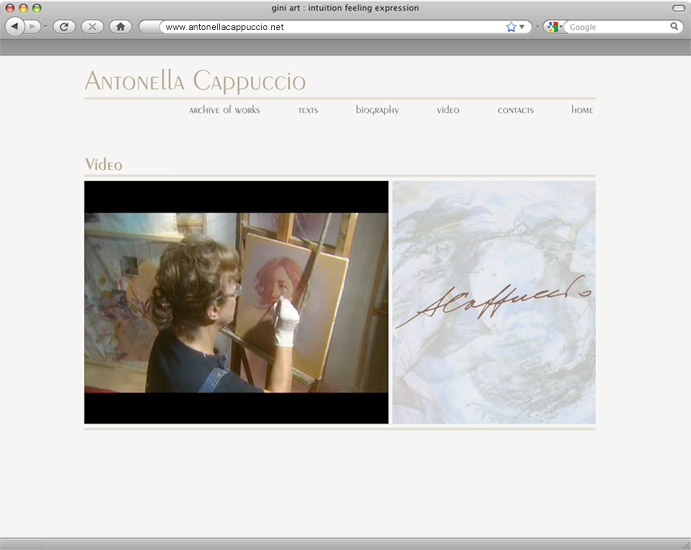Go to the browser Home page

tap(120, 27)
